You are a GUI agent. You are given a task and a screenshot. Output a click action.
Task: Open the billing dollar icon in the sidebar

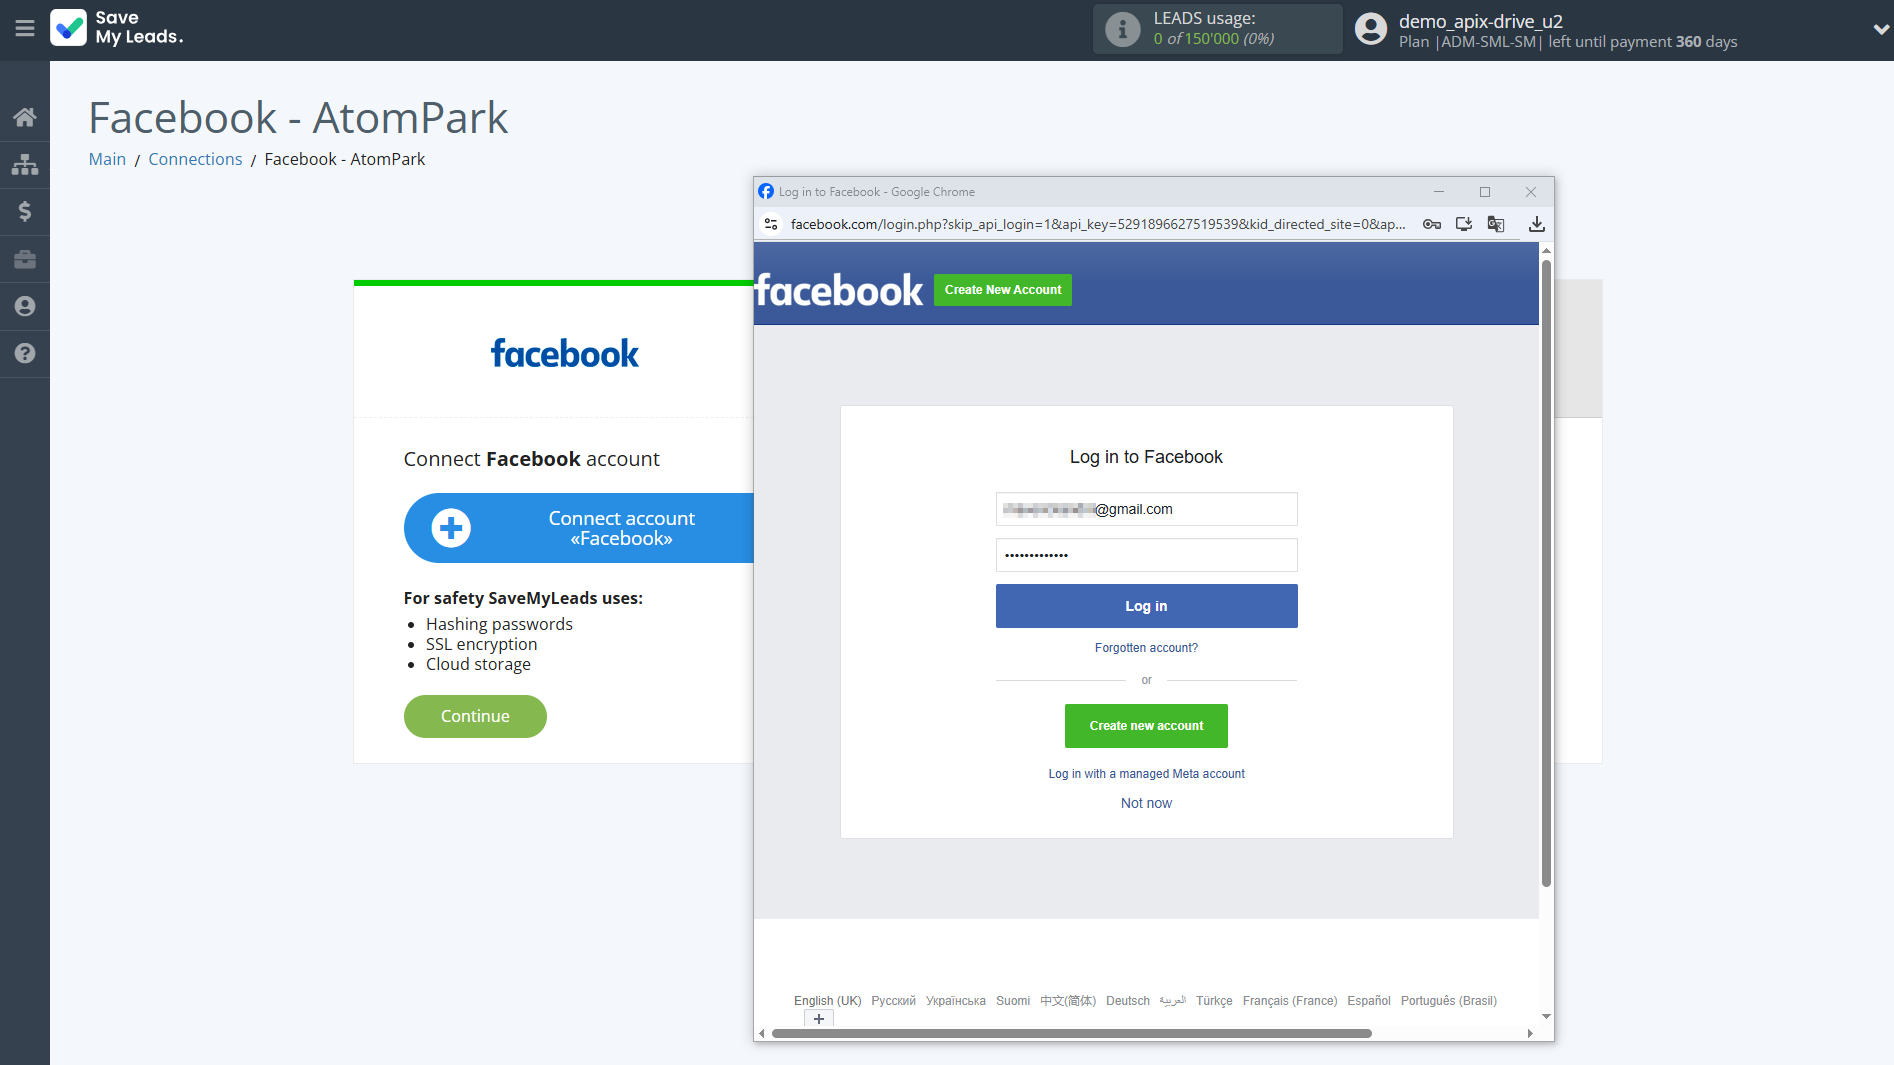(25, 211)
